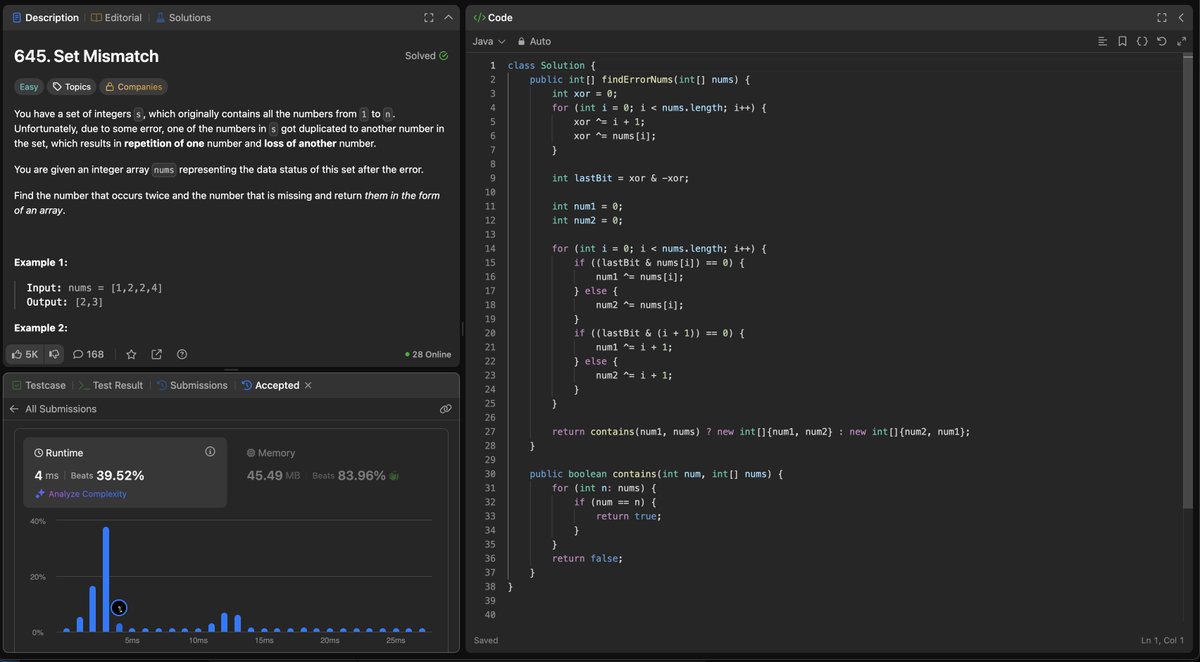Viewport: 1200px width, 662px height.
Task: Switch to the Editorial tab
Action: 116,18
